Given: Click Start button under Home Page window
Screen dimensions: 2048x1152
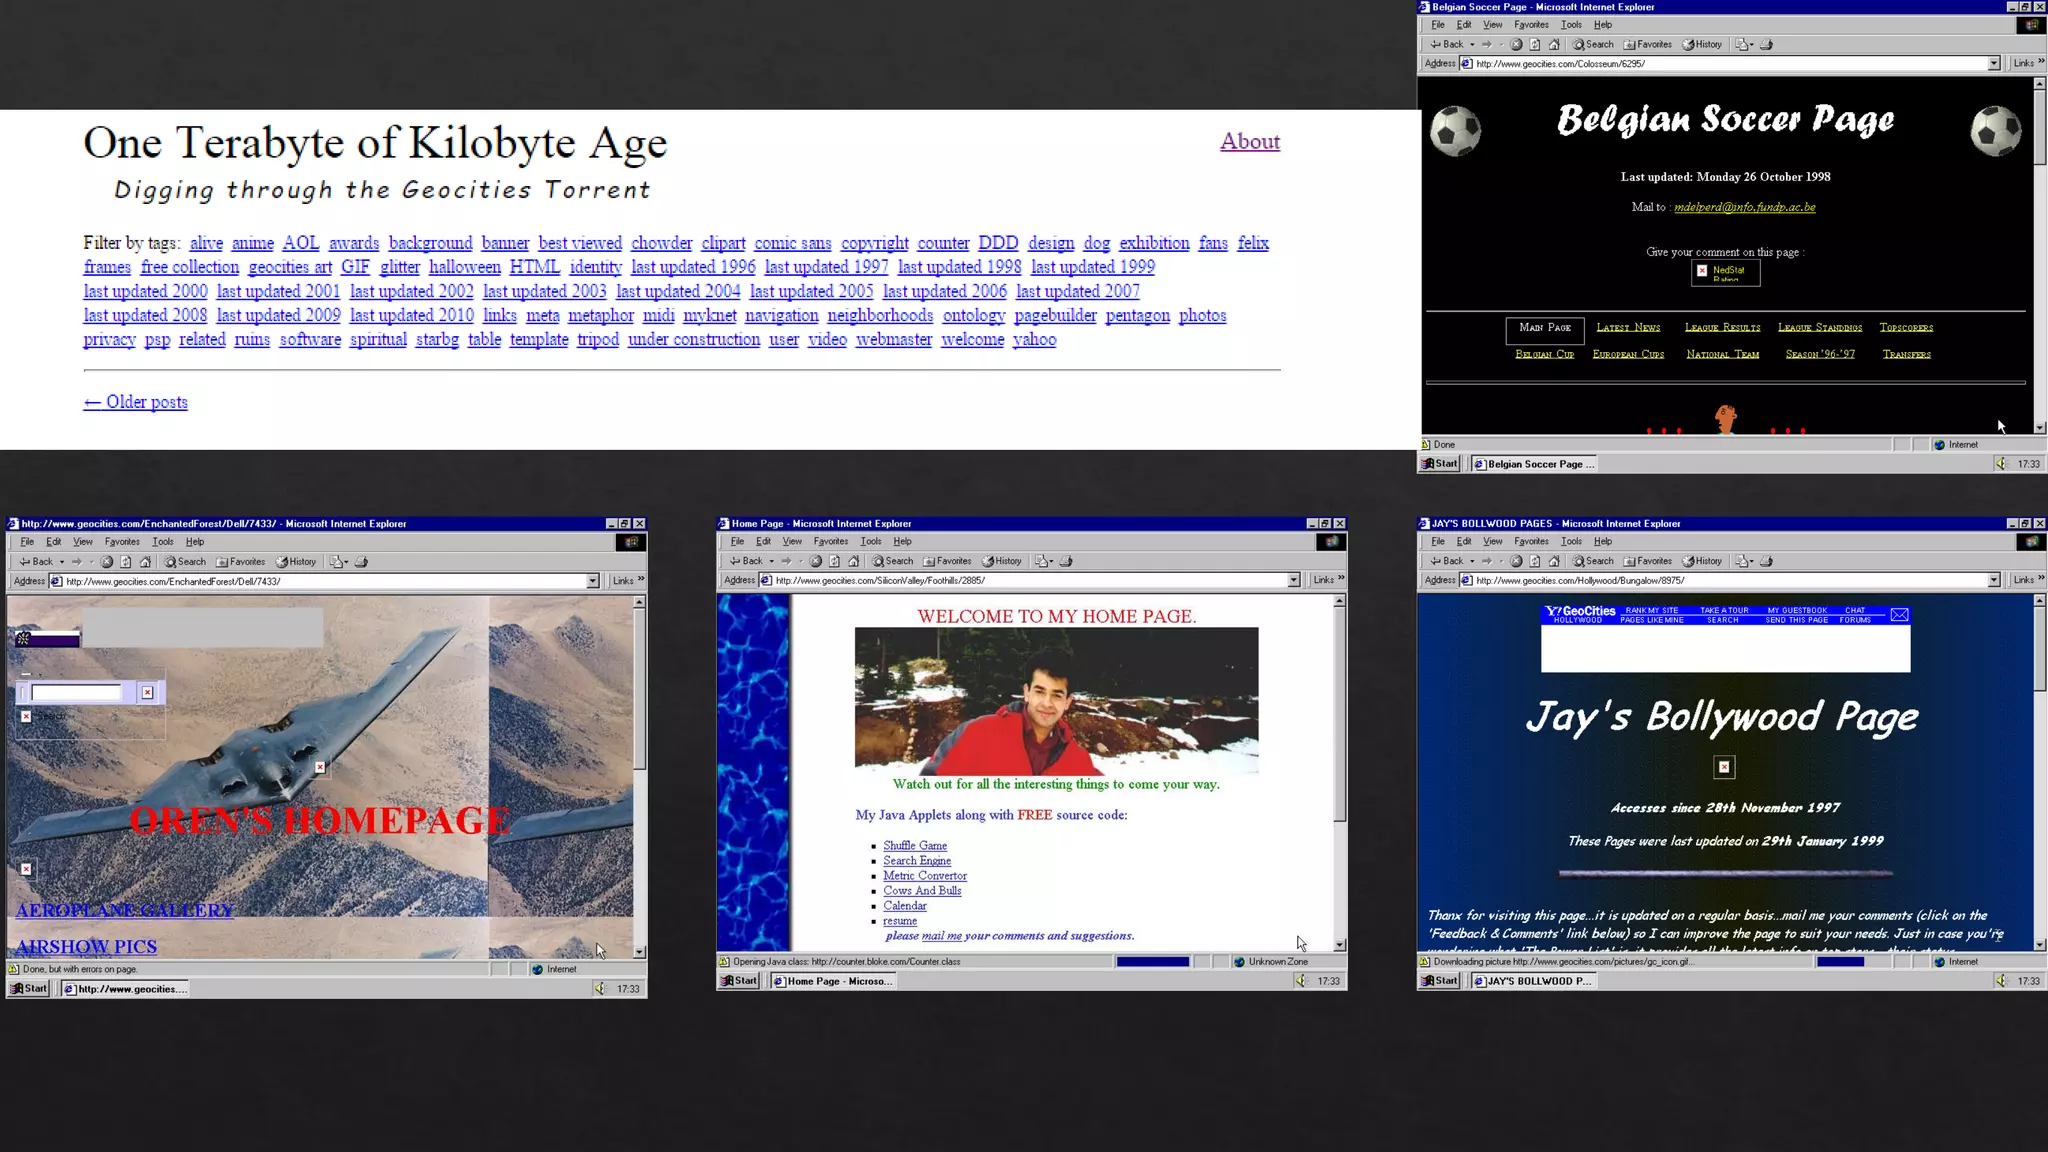Looking at the screenshot, I should click(740, 981).
